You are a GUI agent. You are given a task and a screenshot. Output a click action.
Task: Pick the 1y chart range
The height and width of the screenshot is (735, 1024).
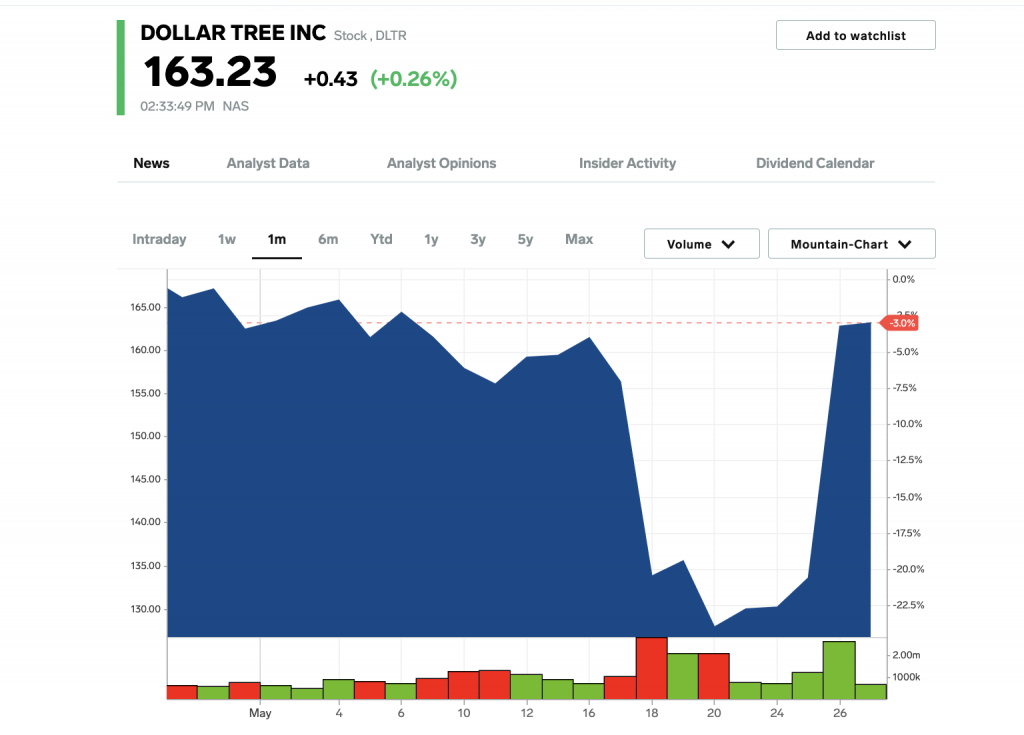[431, 239]
